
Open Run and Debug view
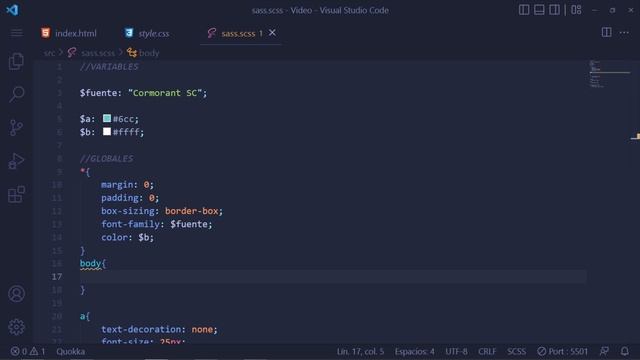pos(16,161)
